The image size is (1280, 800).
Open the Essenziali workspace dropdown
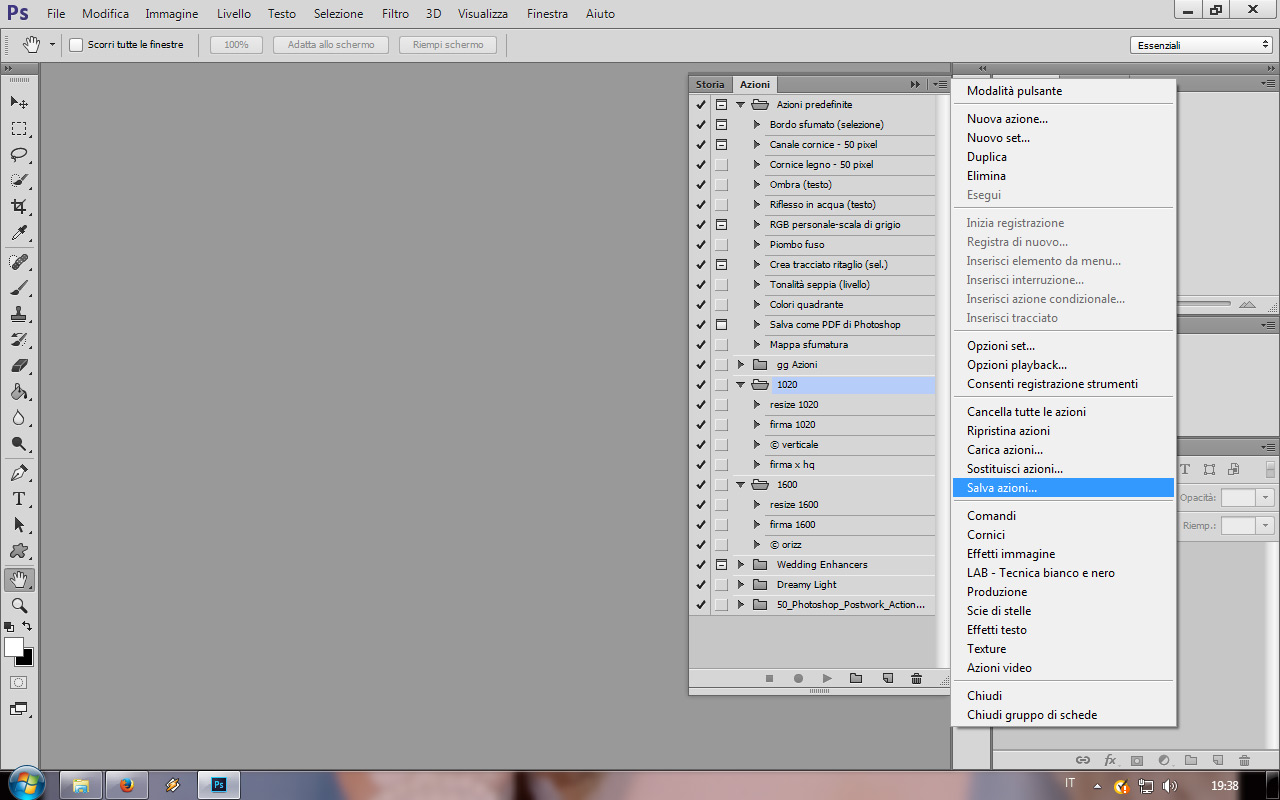[x=1201, y=45]
